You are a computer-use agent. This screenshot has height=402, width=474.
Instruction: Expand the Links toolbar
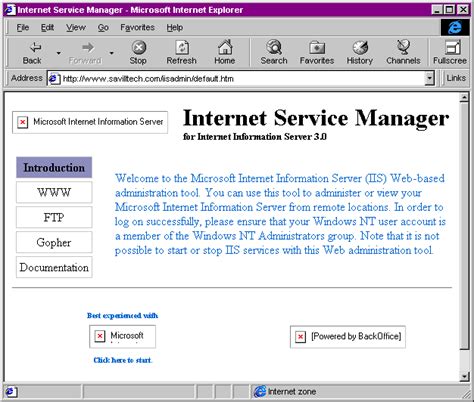456,78
